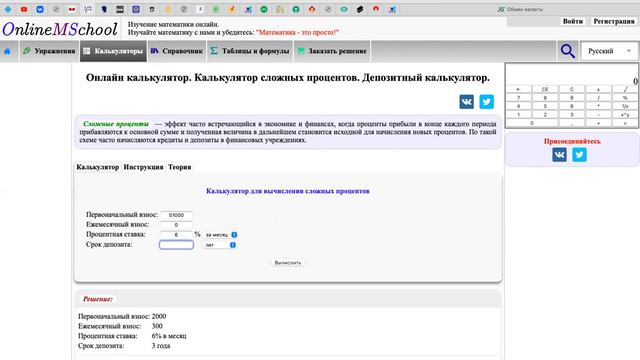Screen dimensions: 640x360
Task: Click the 8 key on side calculator
Action: tap(545, 98)
